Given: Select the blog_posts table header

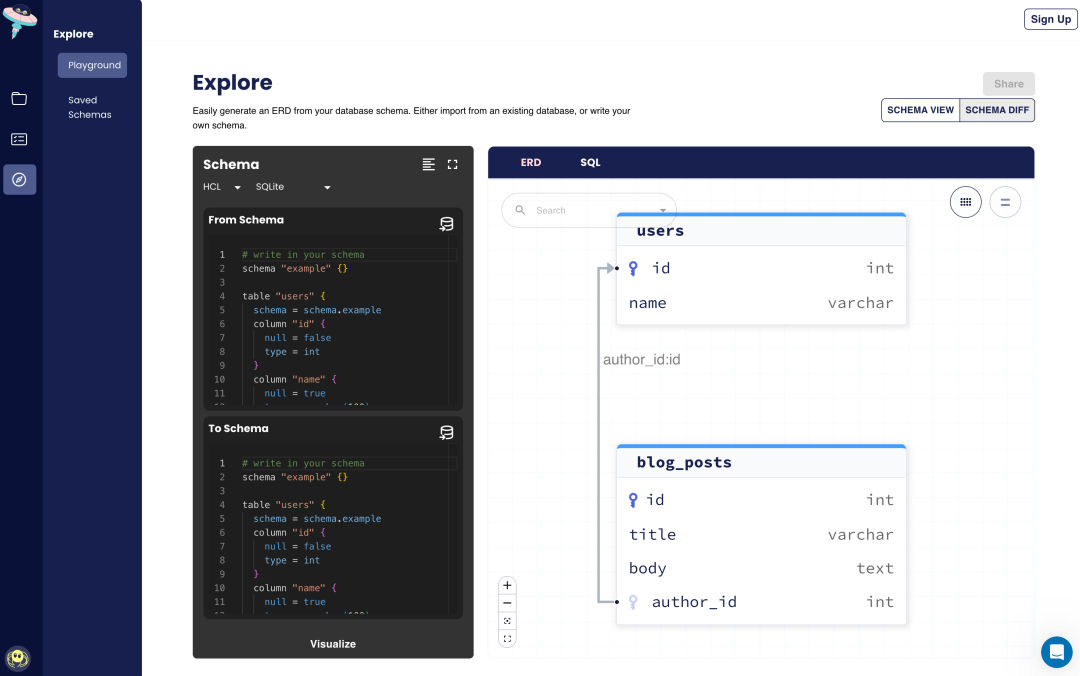Looking at the screenshot, I should [x=761, y=462].
